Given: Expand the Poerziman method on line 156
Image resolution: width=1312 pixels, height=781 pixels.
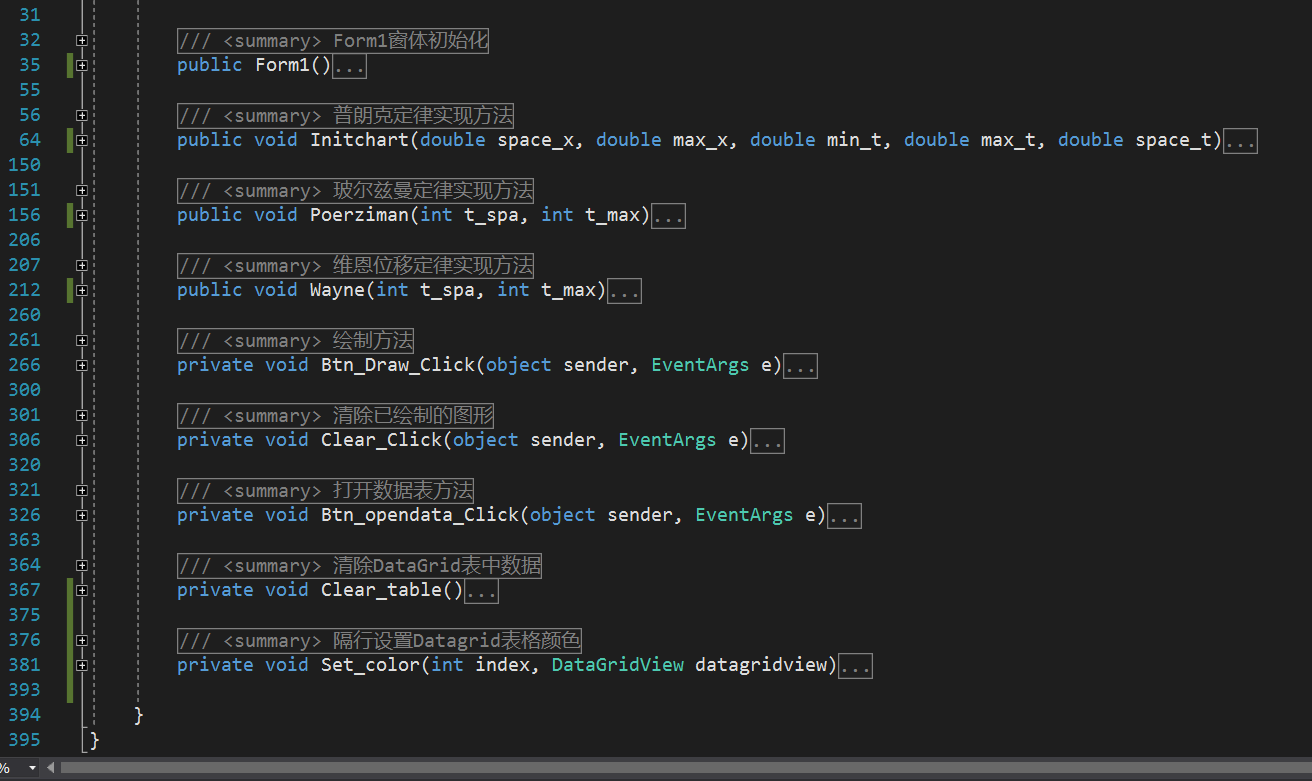Looking at the screenshot, I should [x=81, y=216].
